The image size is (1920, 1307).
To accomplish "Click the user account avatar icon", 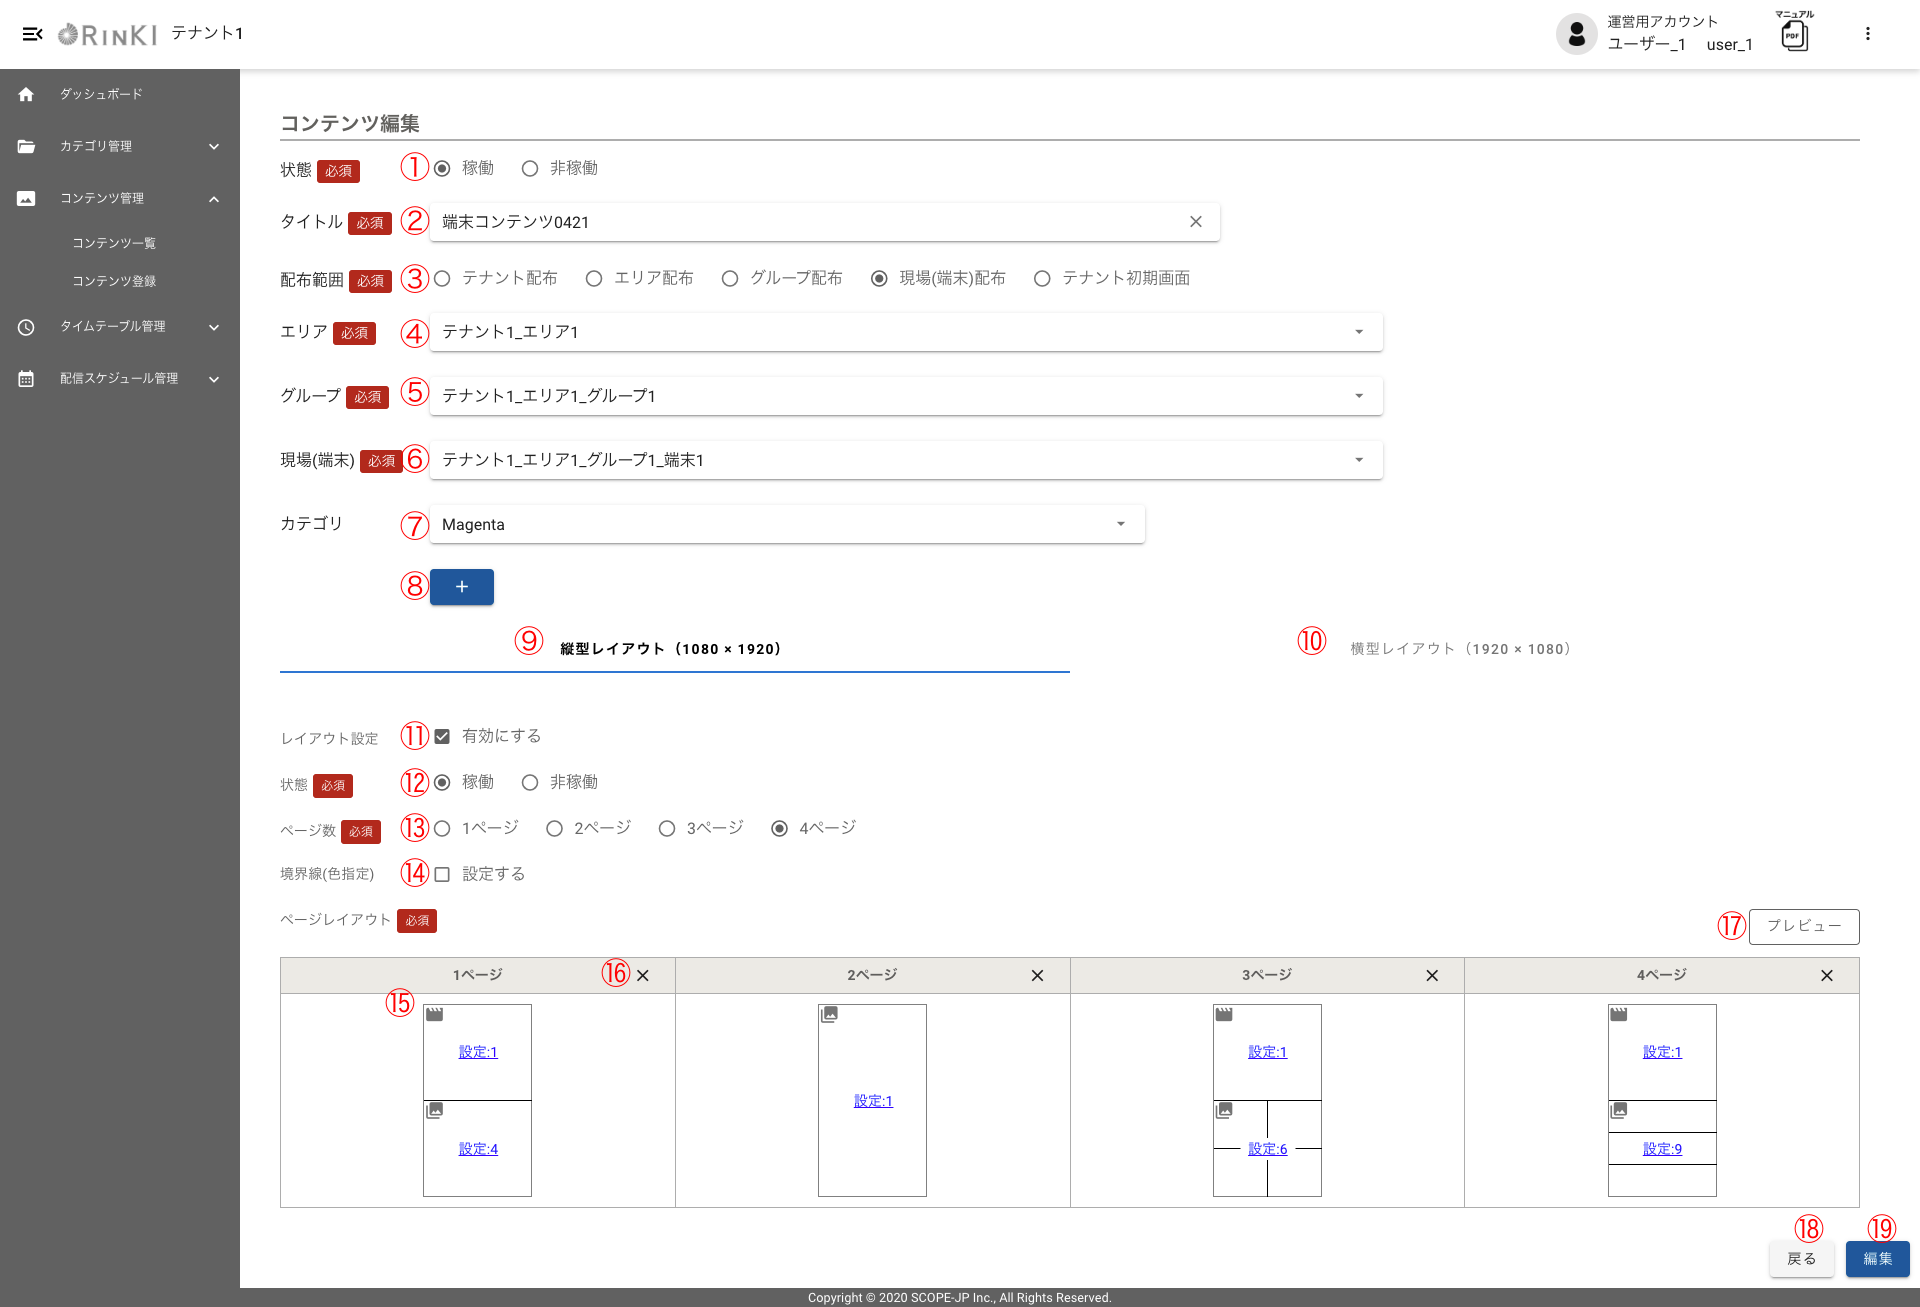I will point(1576,34).
